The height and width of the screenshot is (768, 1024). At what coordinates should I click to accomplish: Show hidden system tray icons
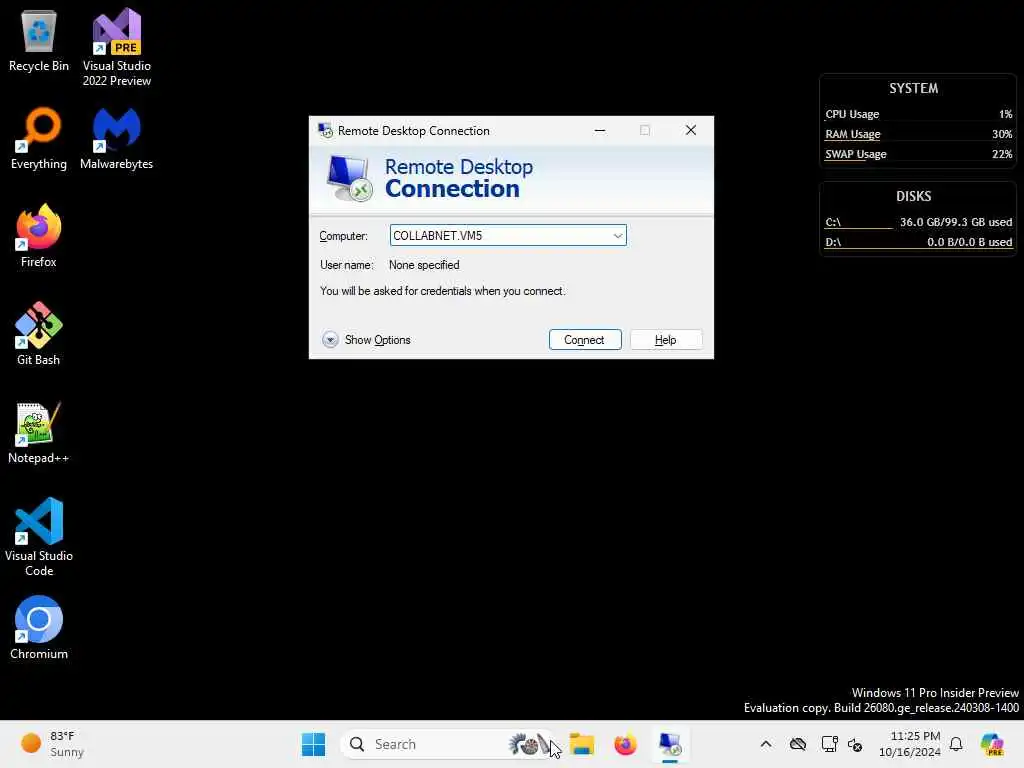click(x=766, y=744)
